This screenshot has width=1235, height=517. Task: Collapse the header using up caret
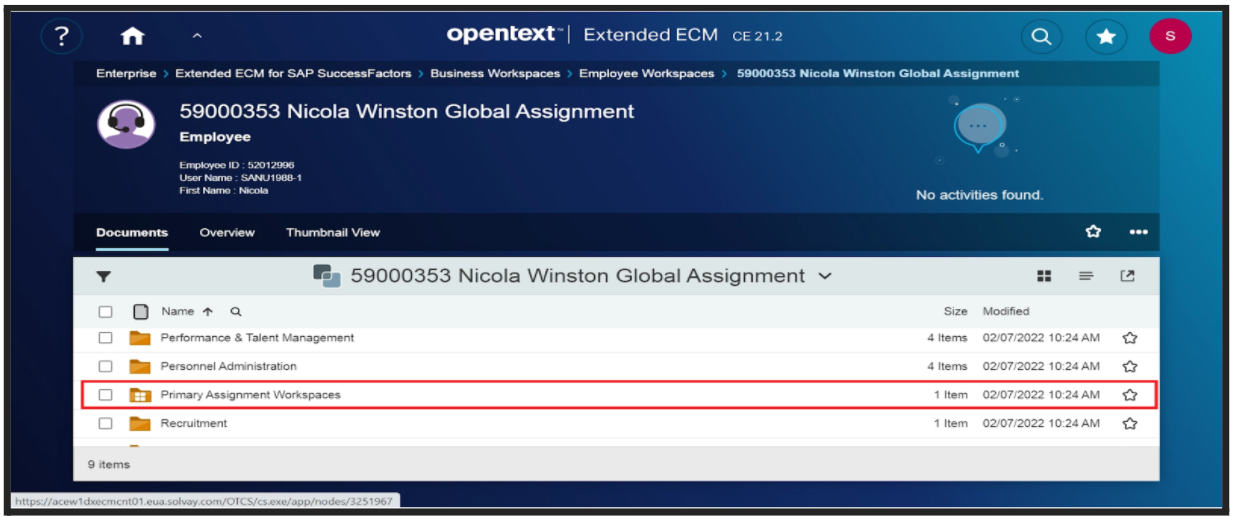click(197, 36)
